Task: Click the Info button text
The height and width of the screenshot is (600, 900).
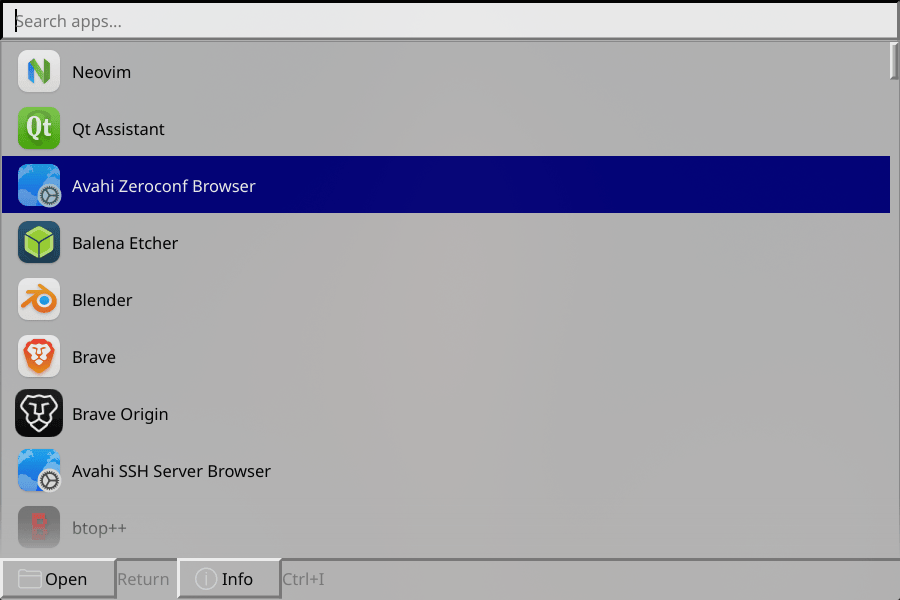Action: pos(237,579)
